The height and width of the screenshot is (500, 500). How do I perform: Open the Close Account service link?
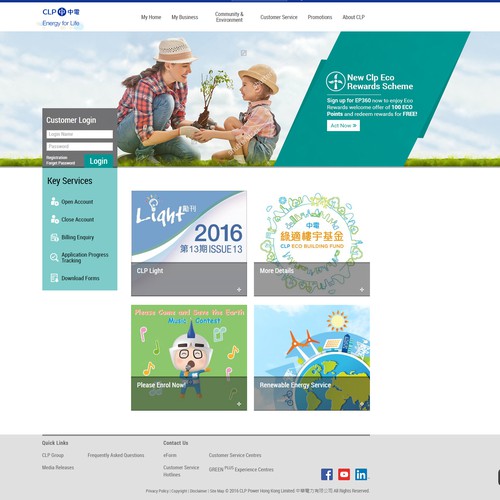pos(78,219)
